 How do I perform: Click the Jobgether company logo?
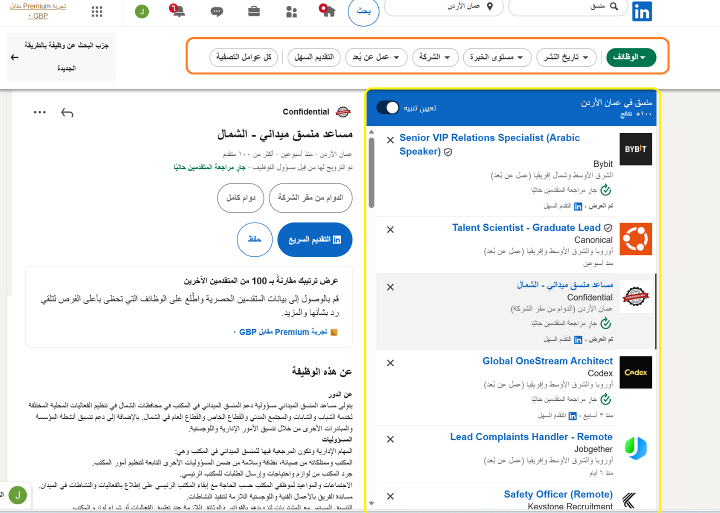[636, 448]
